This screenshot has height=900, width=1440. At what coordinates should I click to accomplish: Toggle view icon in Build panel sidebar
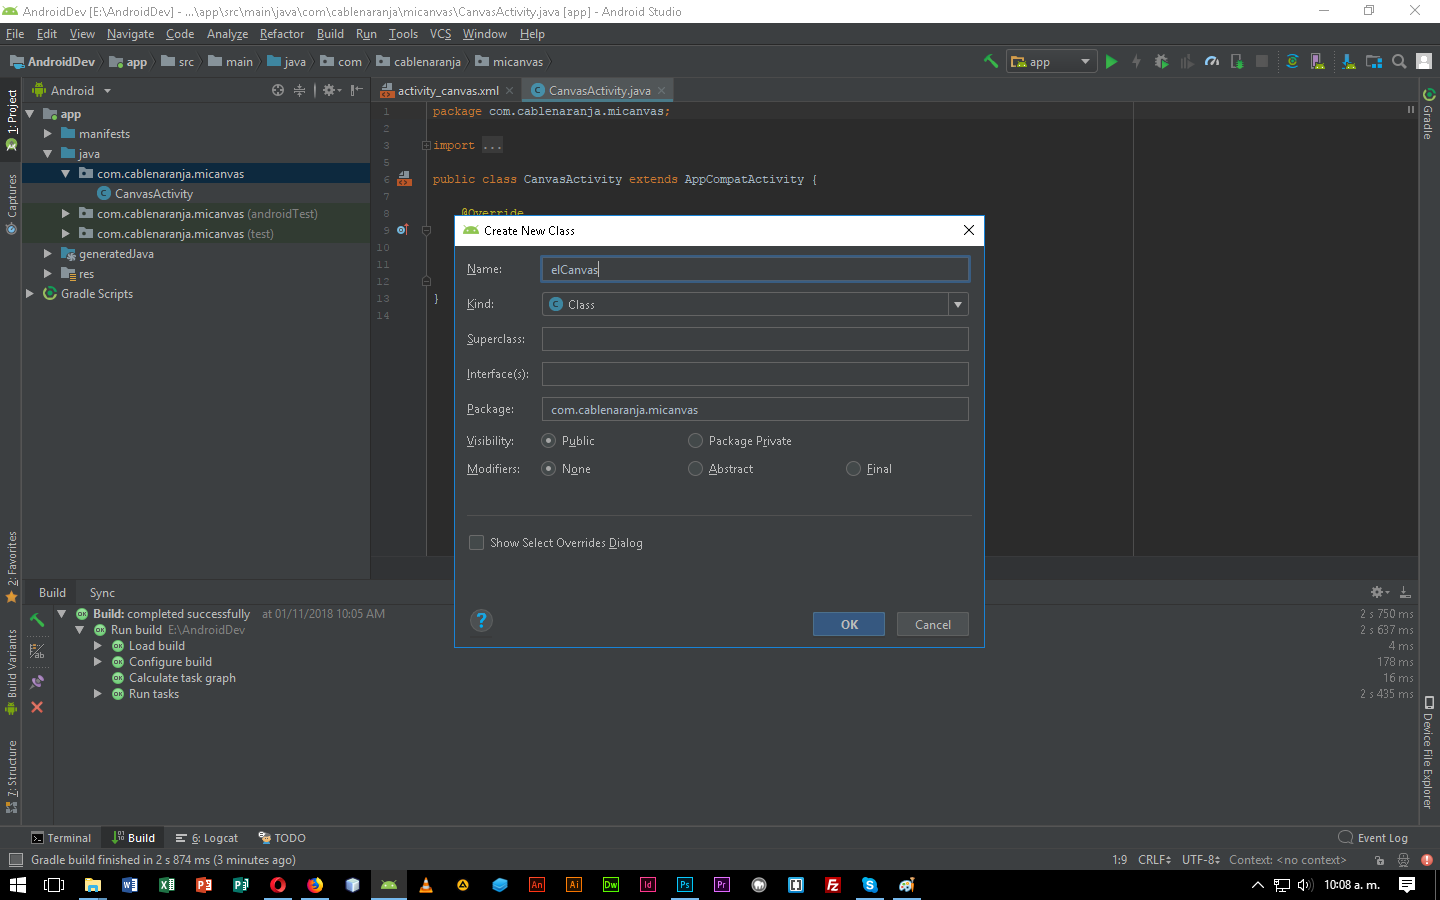tap(37, 651)
